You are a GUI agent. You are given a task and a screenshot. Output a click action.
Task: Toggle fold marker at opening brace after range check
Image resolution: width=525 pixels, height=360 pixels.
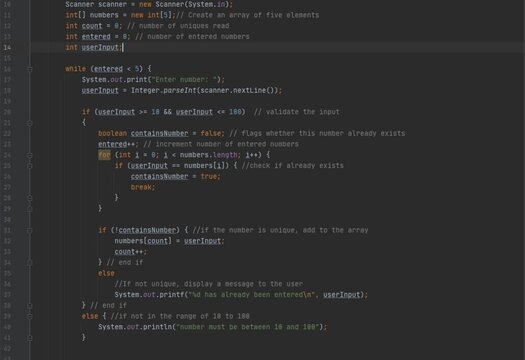[x=30, y=123]
